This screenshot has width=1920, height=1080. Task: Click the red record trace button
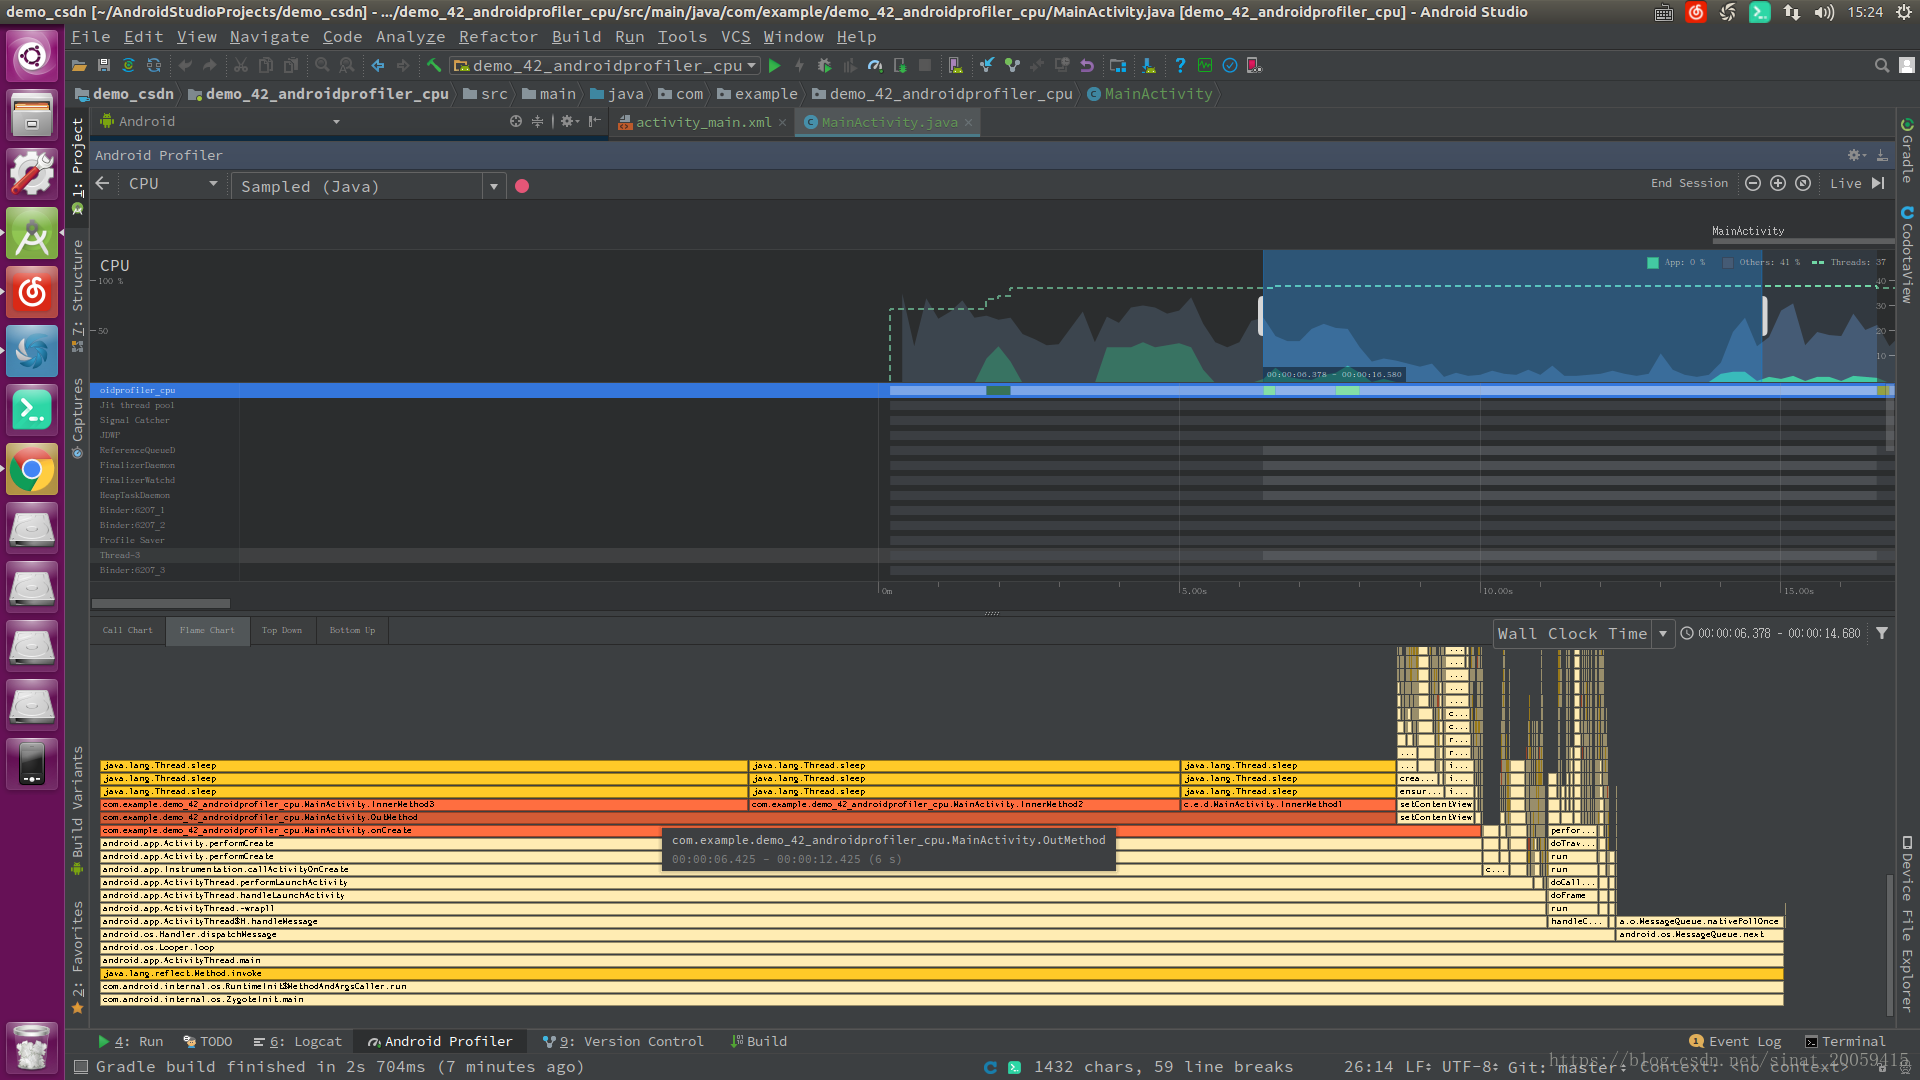click(522, 186)
